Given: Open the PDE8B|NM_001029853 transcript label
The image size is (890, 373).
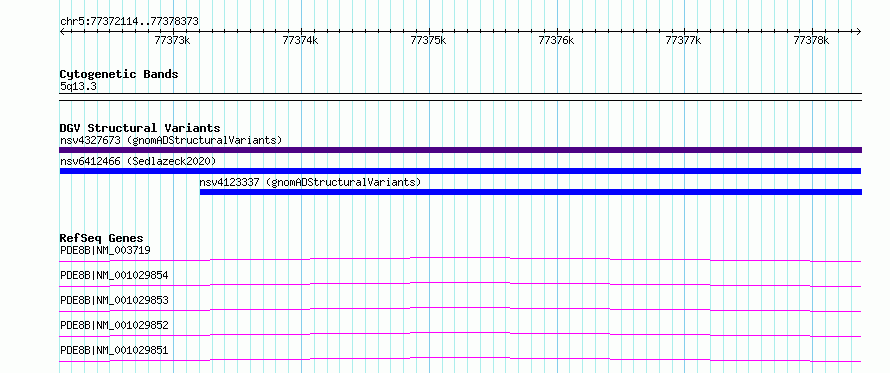Looking at the screenshot, I should 114,300.
